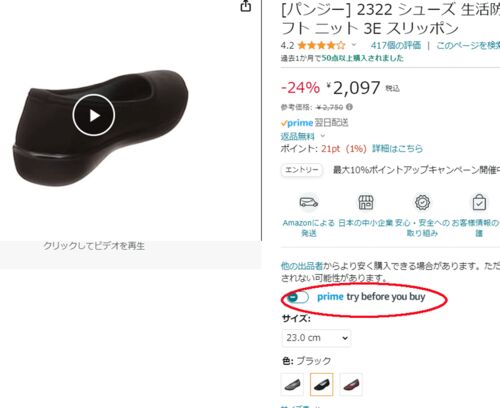Click the 詳細はこちら points details link
This screenshot has height=408, width=500.
pyautogui.click(x=397, y=148)
